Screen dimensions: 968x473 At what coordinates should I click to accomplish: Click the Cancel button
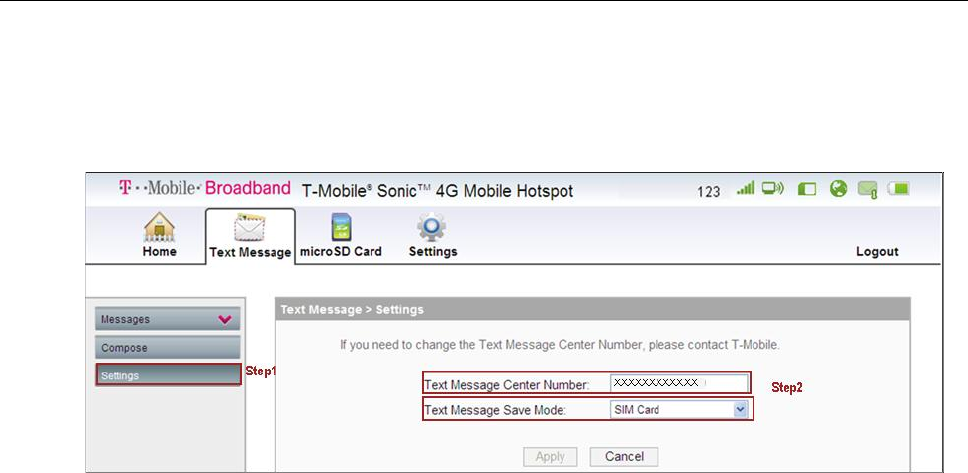624,457
